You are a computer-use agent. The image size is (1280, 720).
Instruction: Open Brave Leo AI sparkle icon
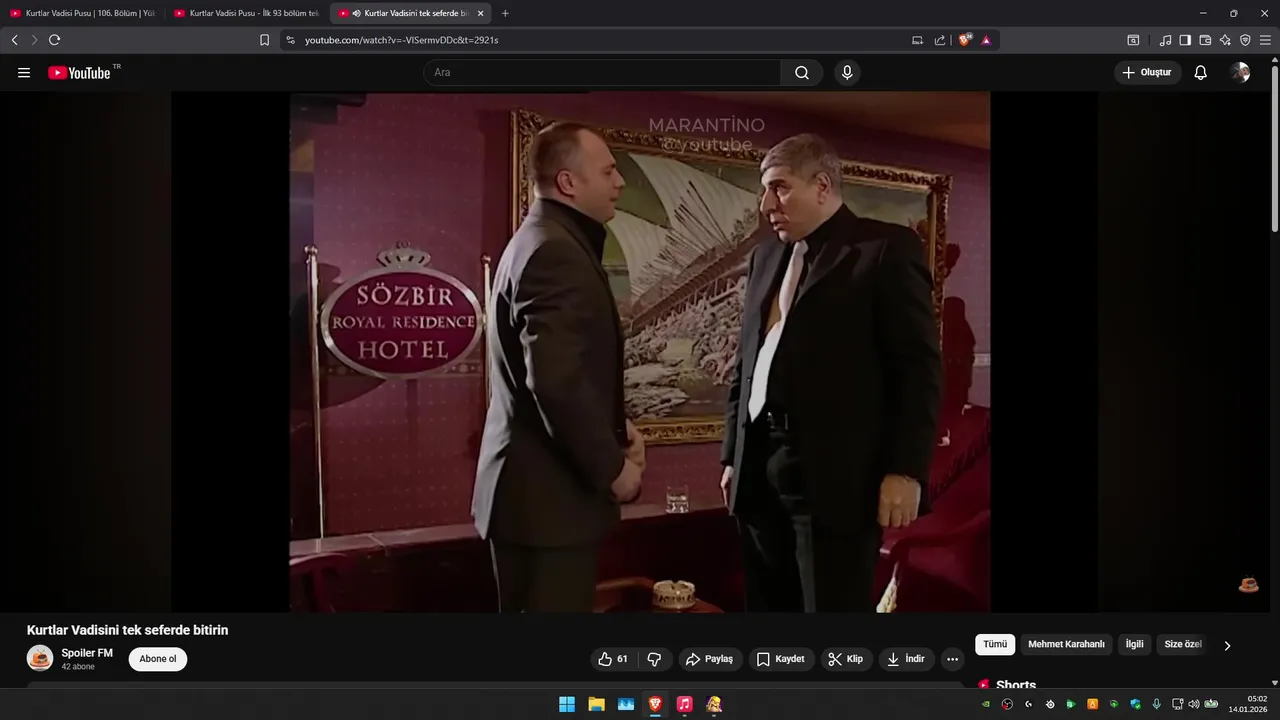(1225, 40)
